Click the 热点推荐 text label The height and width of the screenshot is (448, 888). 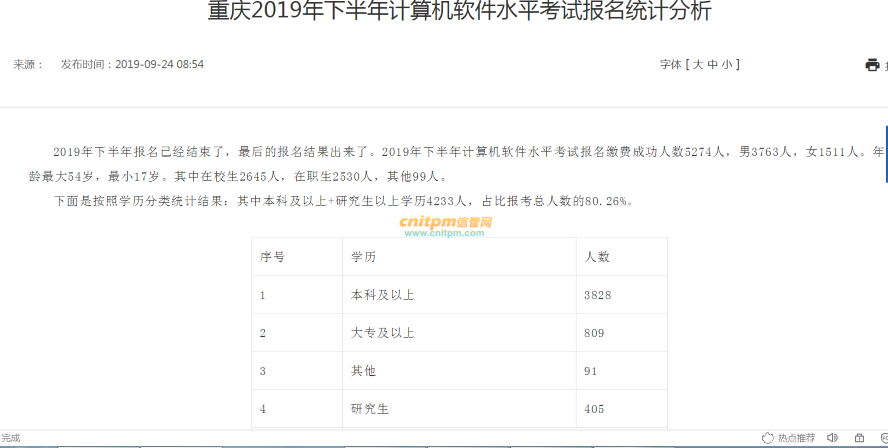click(796, 438)
